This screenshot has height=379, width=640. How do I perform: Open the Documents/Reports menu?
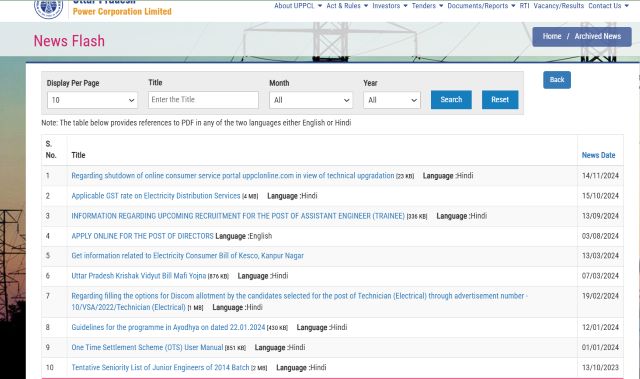(x=481, y=6)
